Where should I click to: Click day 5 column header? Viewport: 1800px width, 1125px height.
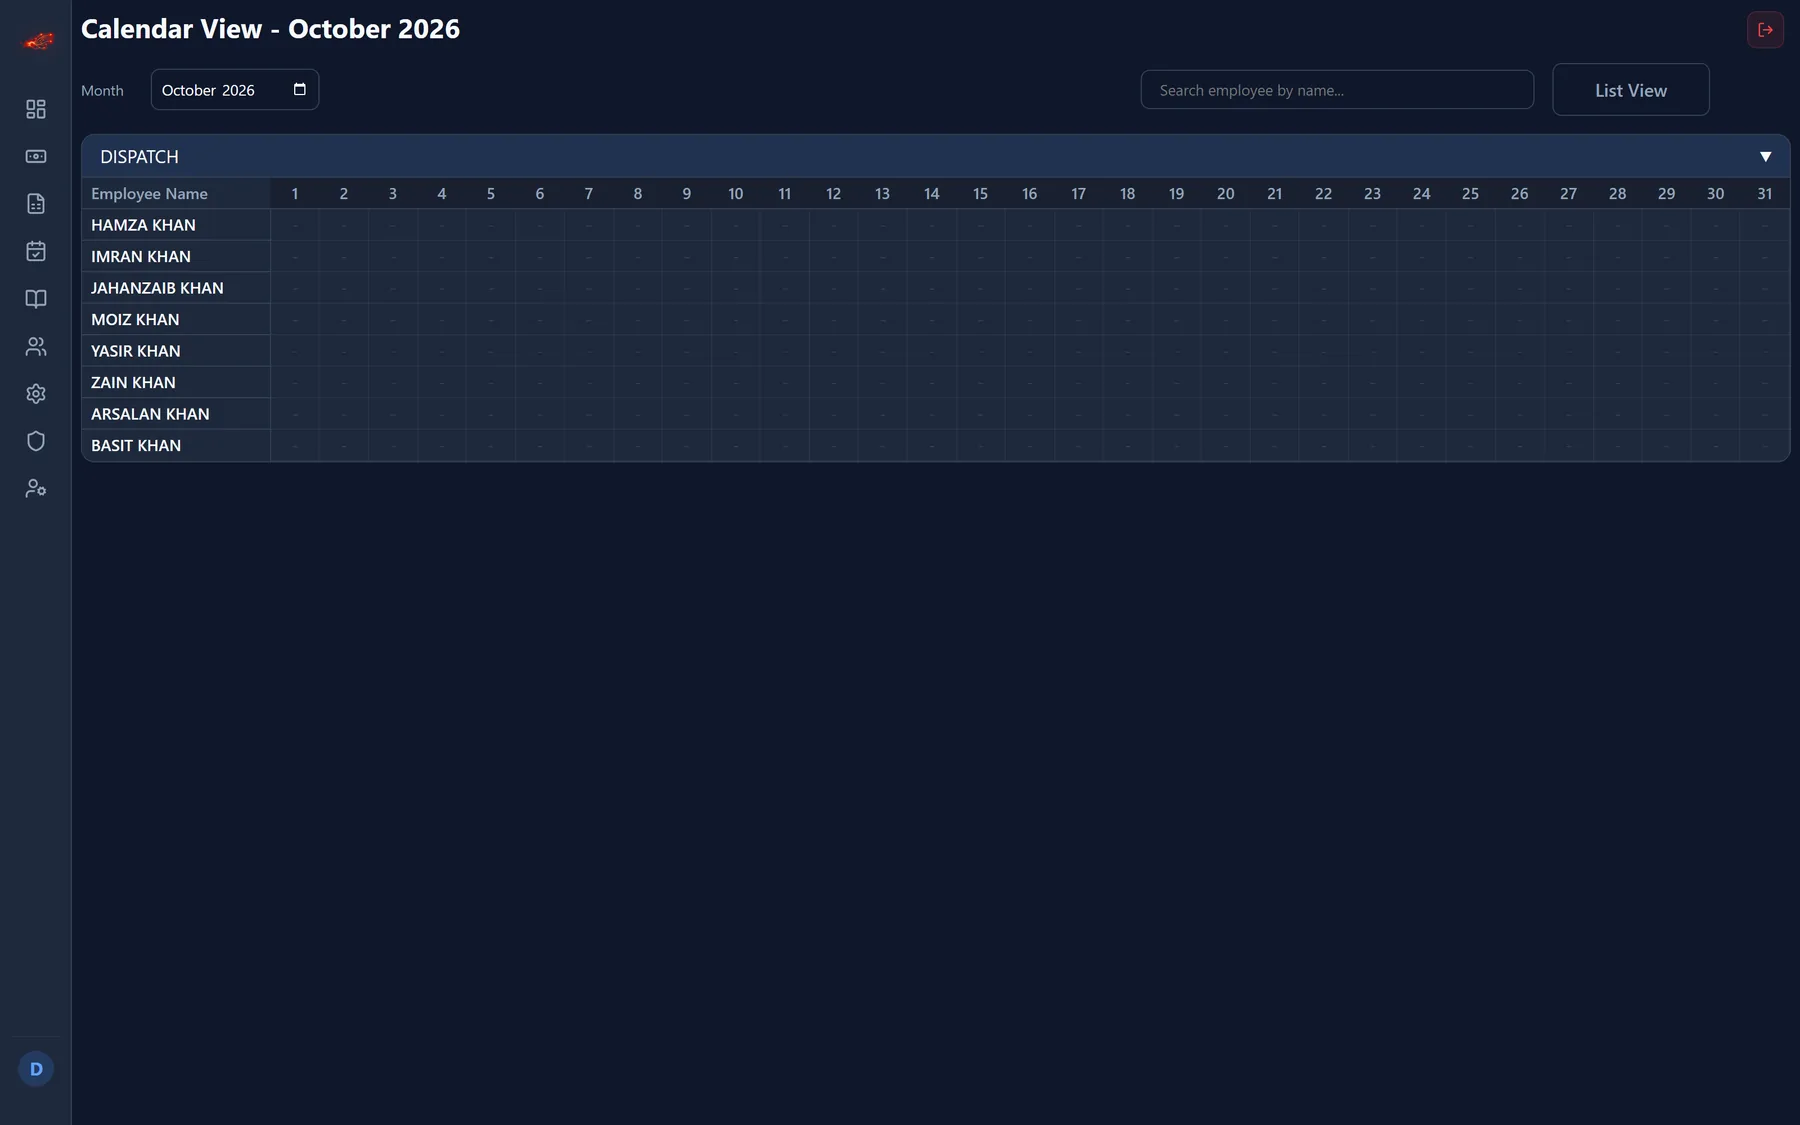coord(491,194)
